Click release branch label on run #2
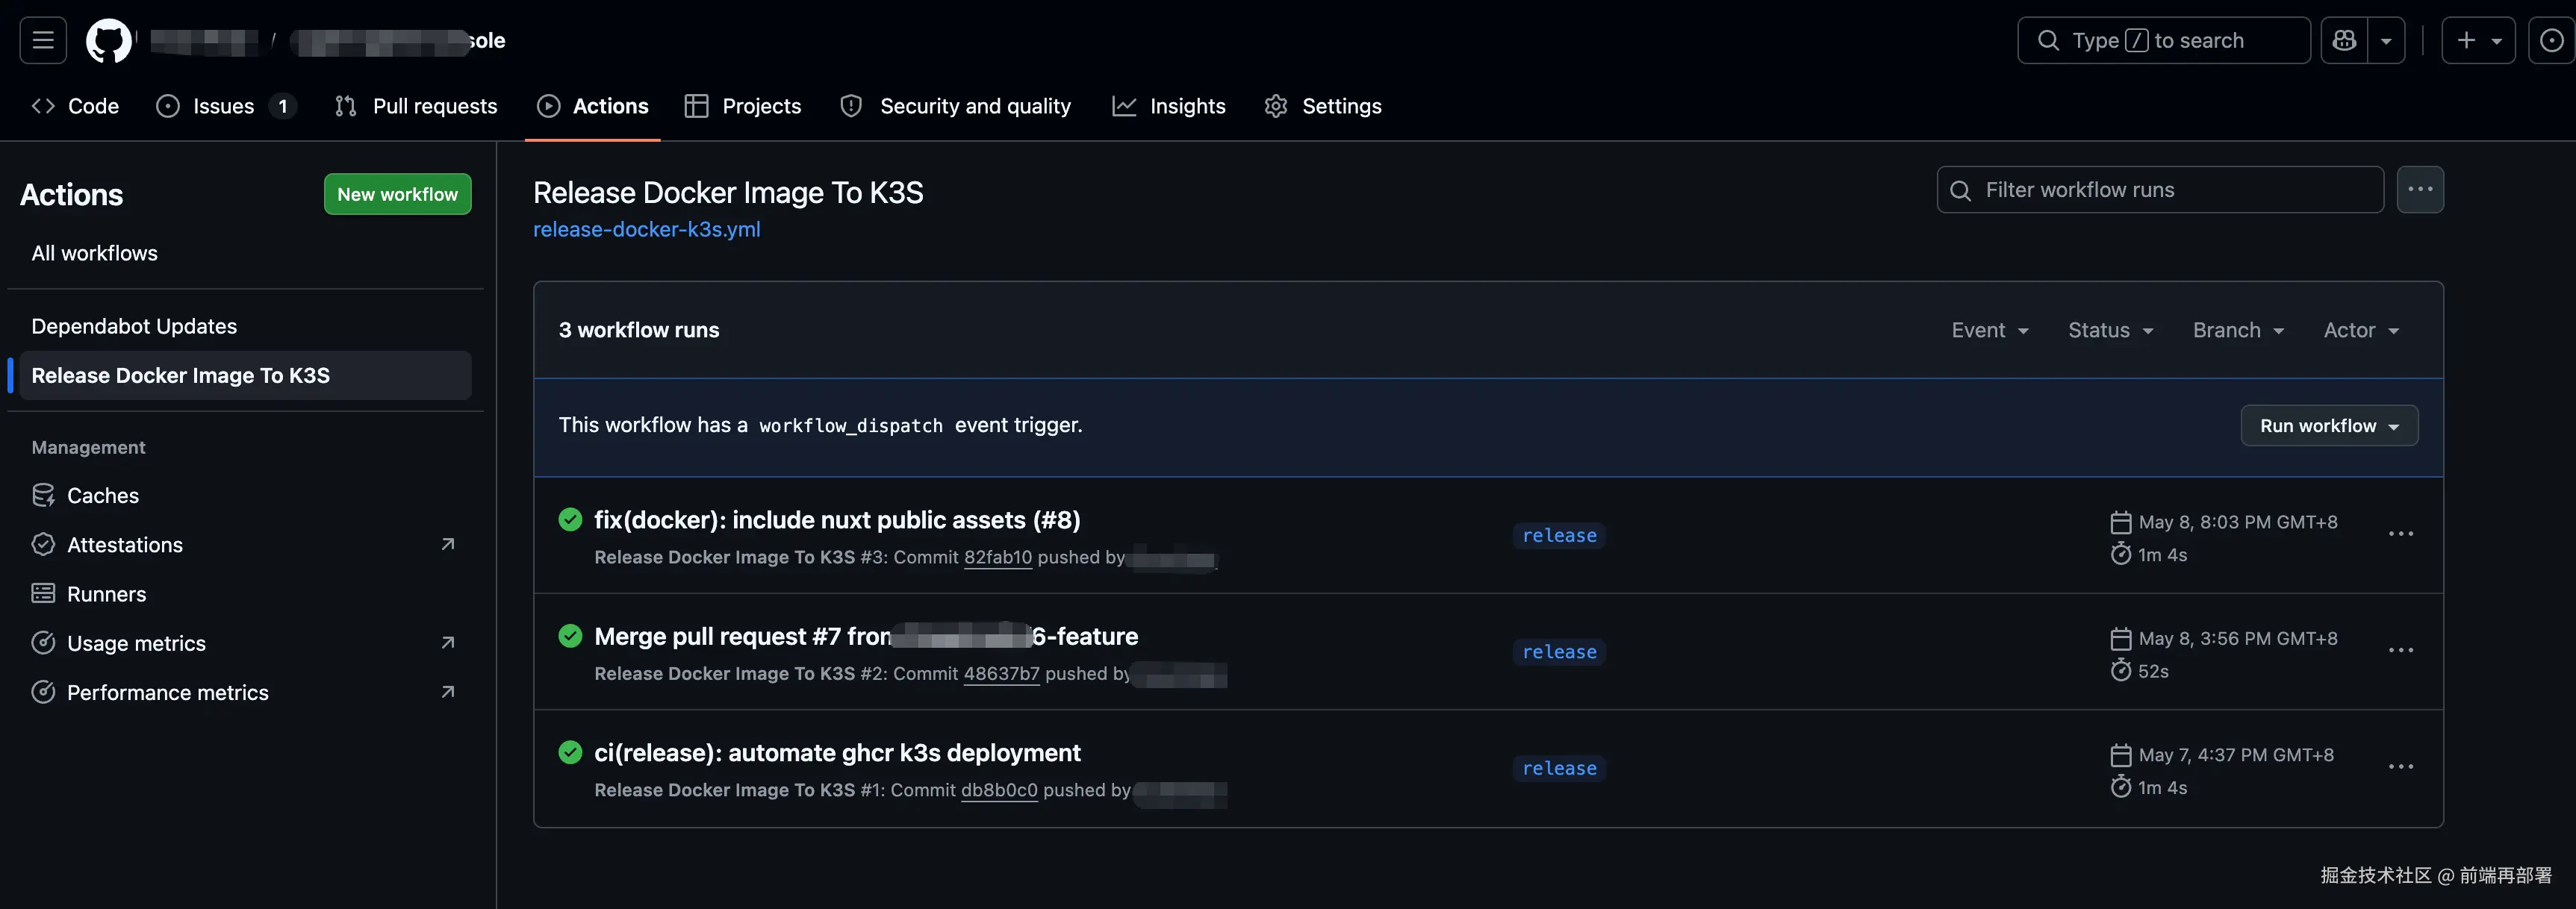 [x=1559, y=651]
